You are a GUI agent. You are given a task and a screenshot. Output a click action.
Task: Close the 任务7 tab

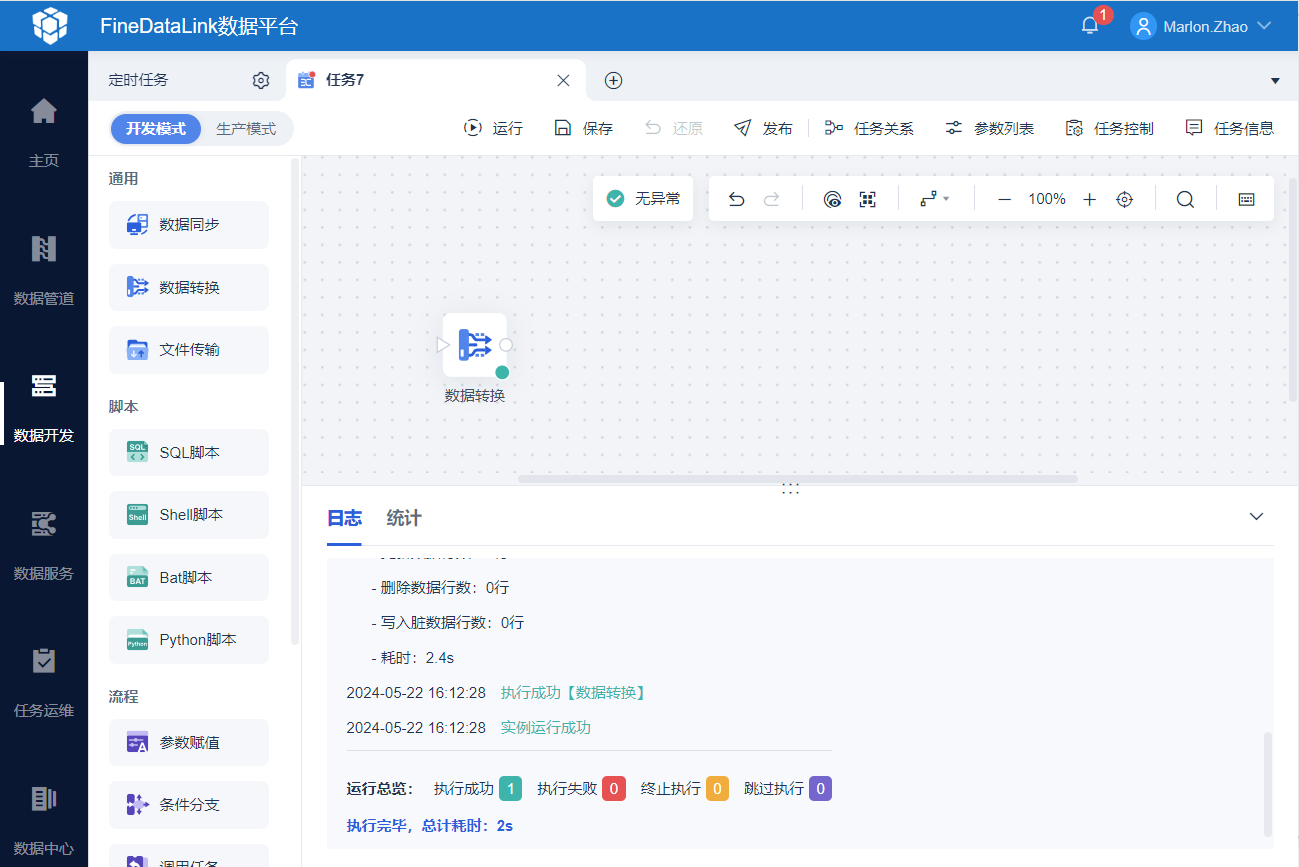564,80
